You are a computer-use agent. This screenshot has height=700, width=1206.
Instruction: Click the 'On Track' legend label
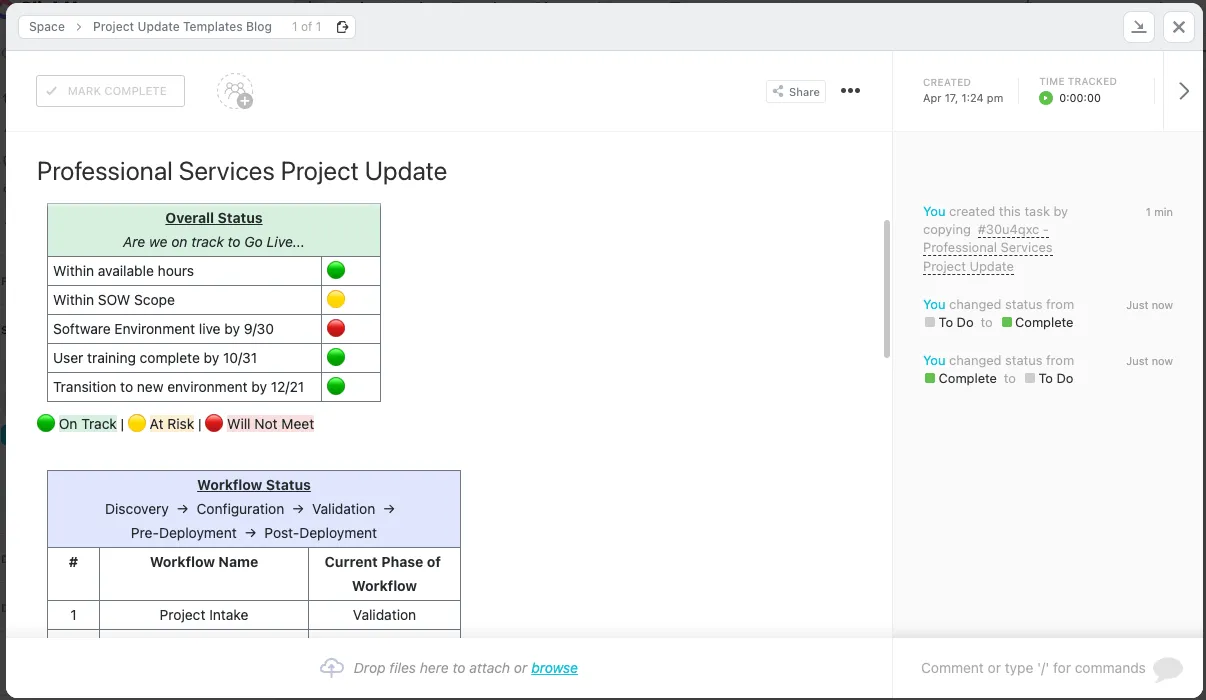pyautogui.click(x=88, y=424)
